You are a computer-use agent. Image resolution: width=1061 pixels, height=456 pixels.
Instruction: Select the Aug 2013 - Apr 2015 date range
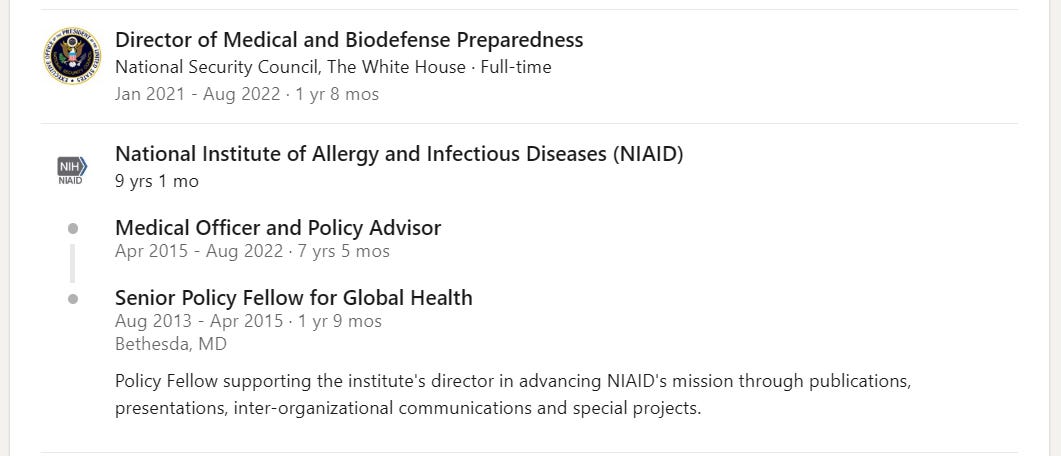[199, 321]
